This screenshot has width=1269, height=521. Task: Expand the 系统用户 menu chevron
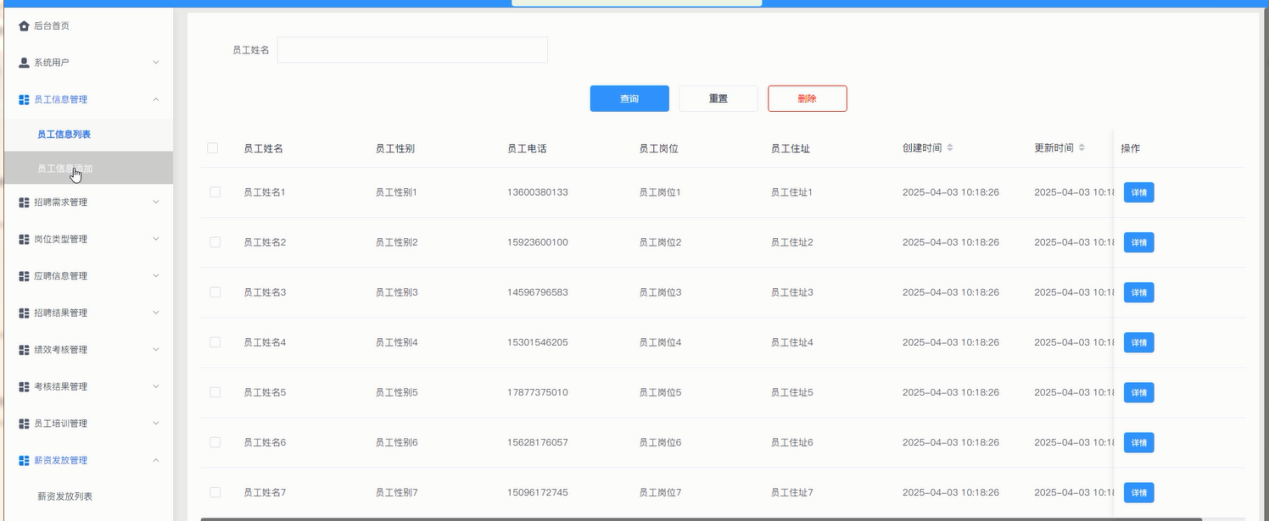coord(155,63)
